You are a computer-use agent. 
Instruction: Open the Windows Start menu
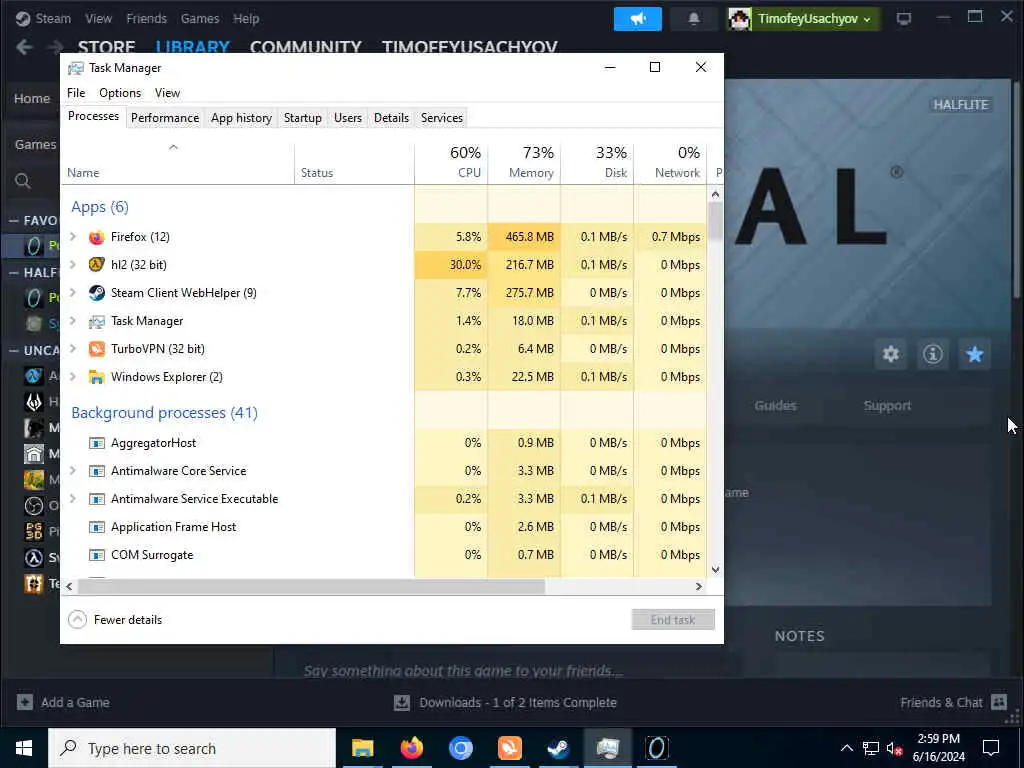pyautogui.click(x=24, y=748)
